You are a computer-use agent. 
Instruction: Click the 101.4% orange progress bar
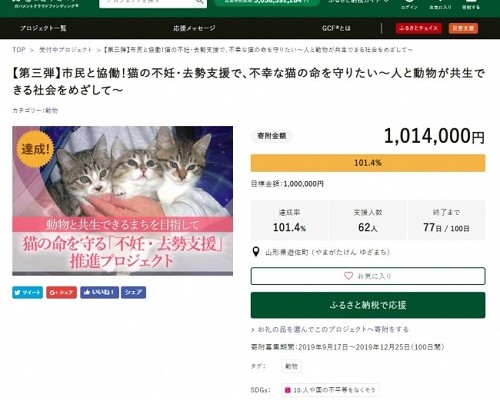tap(368, 163)
